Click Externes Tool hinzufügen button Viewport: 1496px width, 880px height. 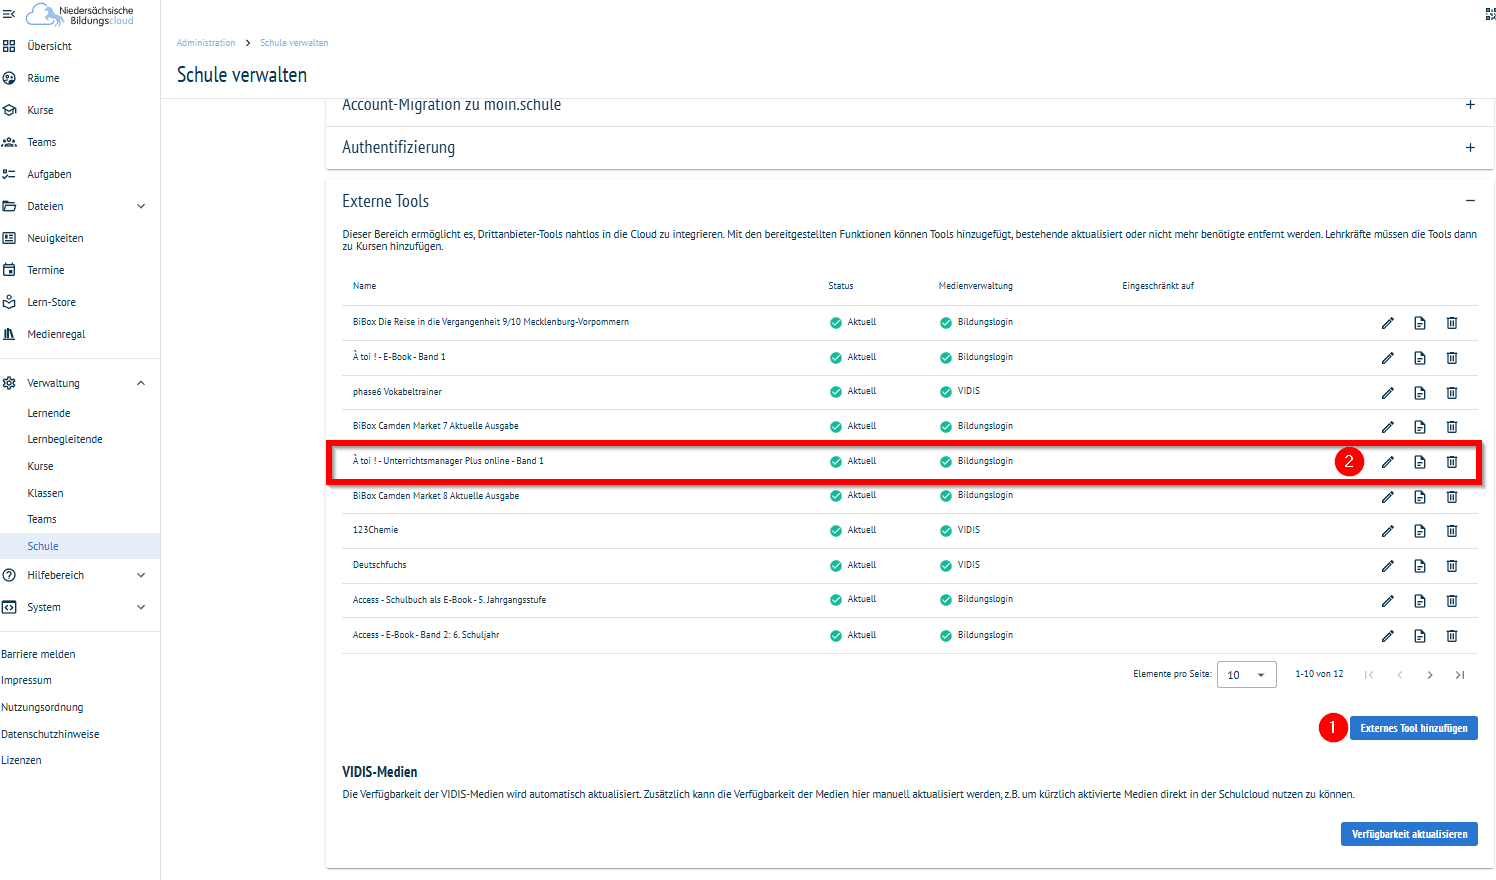pyautogui.click(x=1412, y=728)
